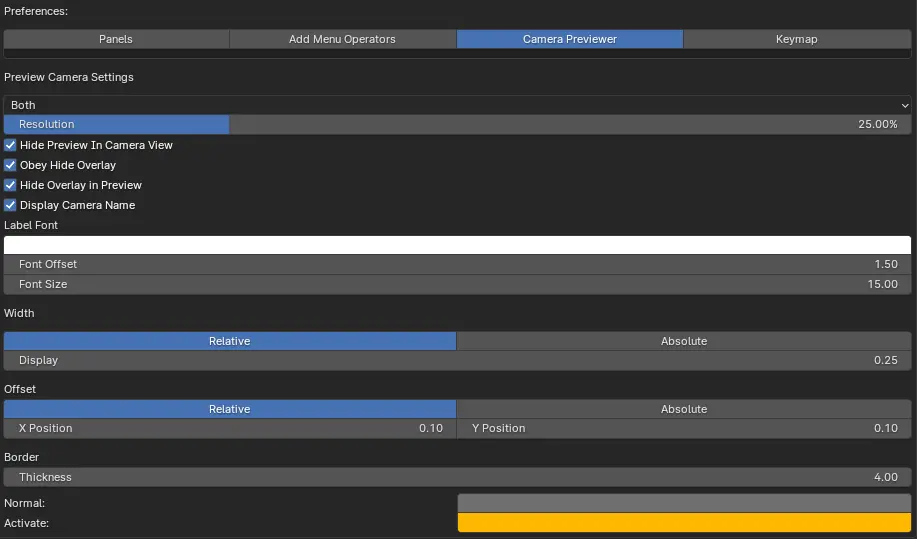Click the Font Size value field
Image resolution: width=917 pixels, height=539 pixels.
pyautogui.click(x=457, y=284)
